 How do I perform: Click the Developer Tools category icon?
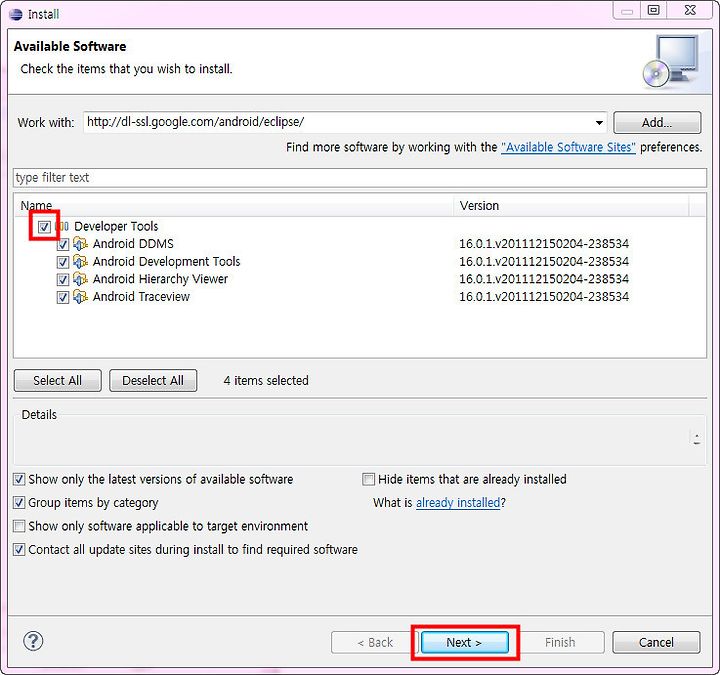[62, 226]
